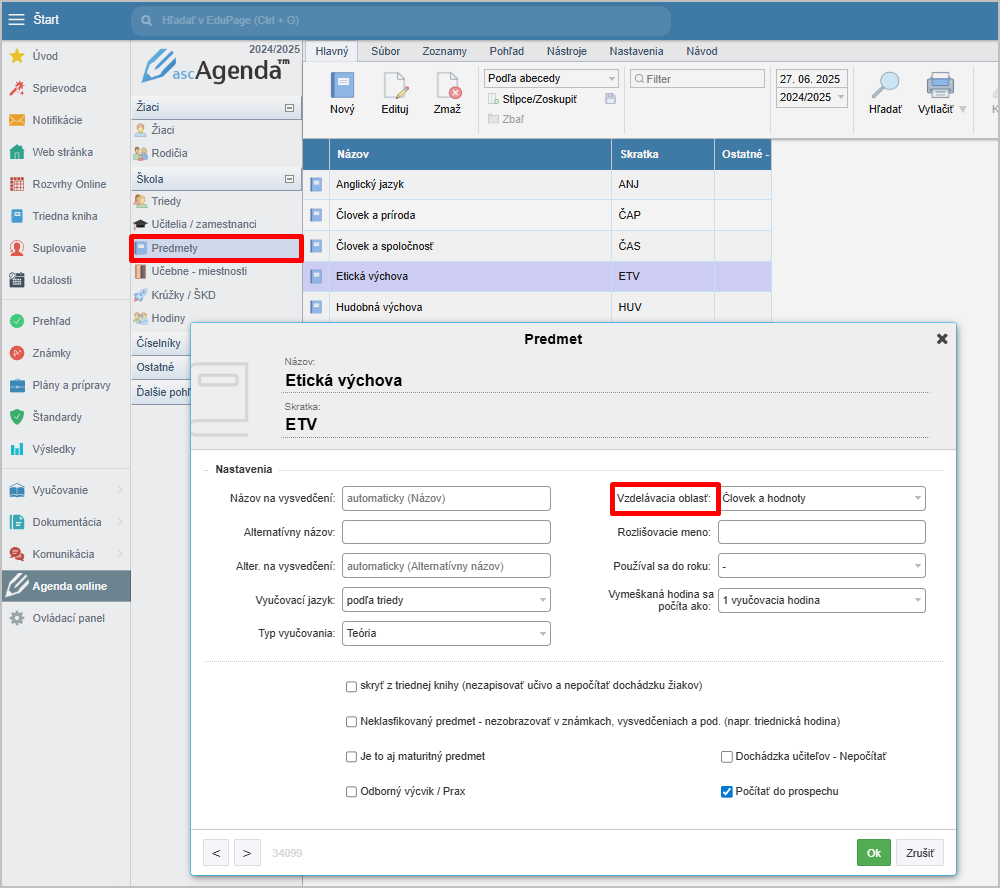The width and height of the screenshot is (1000, 888).
Task: Click the Výsledky bar chart icon
Action: coord(17,449)
